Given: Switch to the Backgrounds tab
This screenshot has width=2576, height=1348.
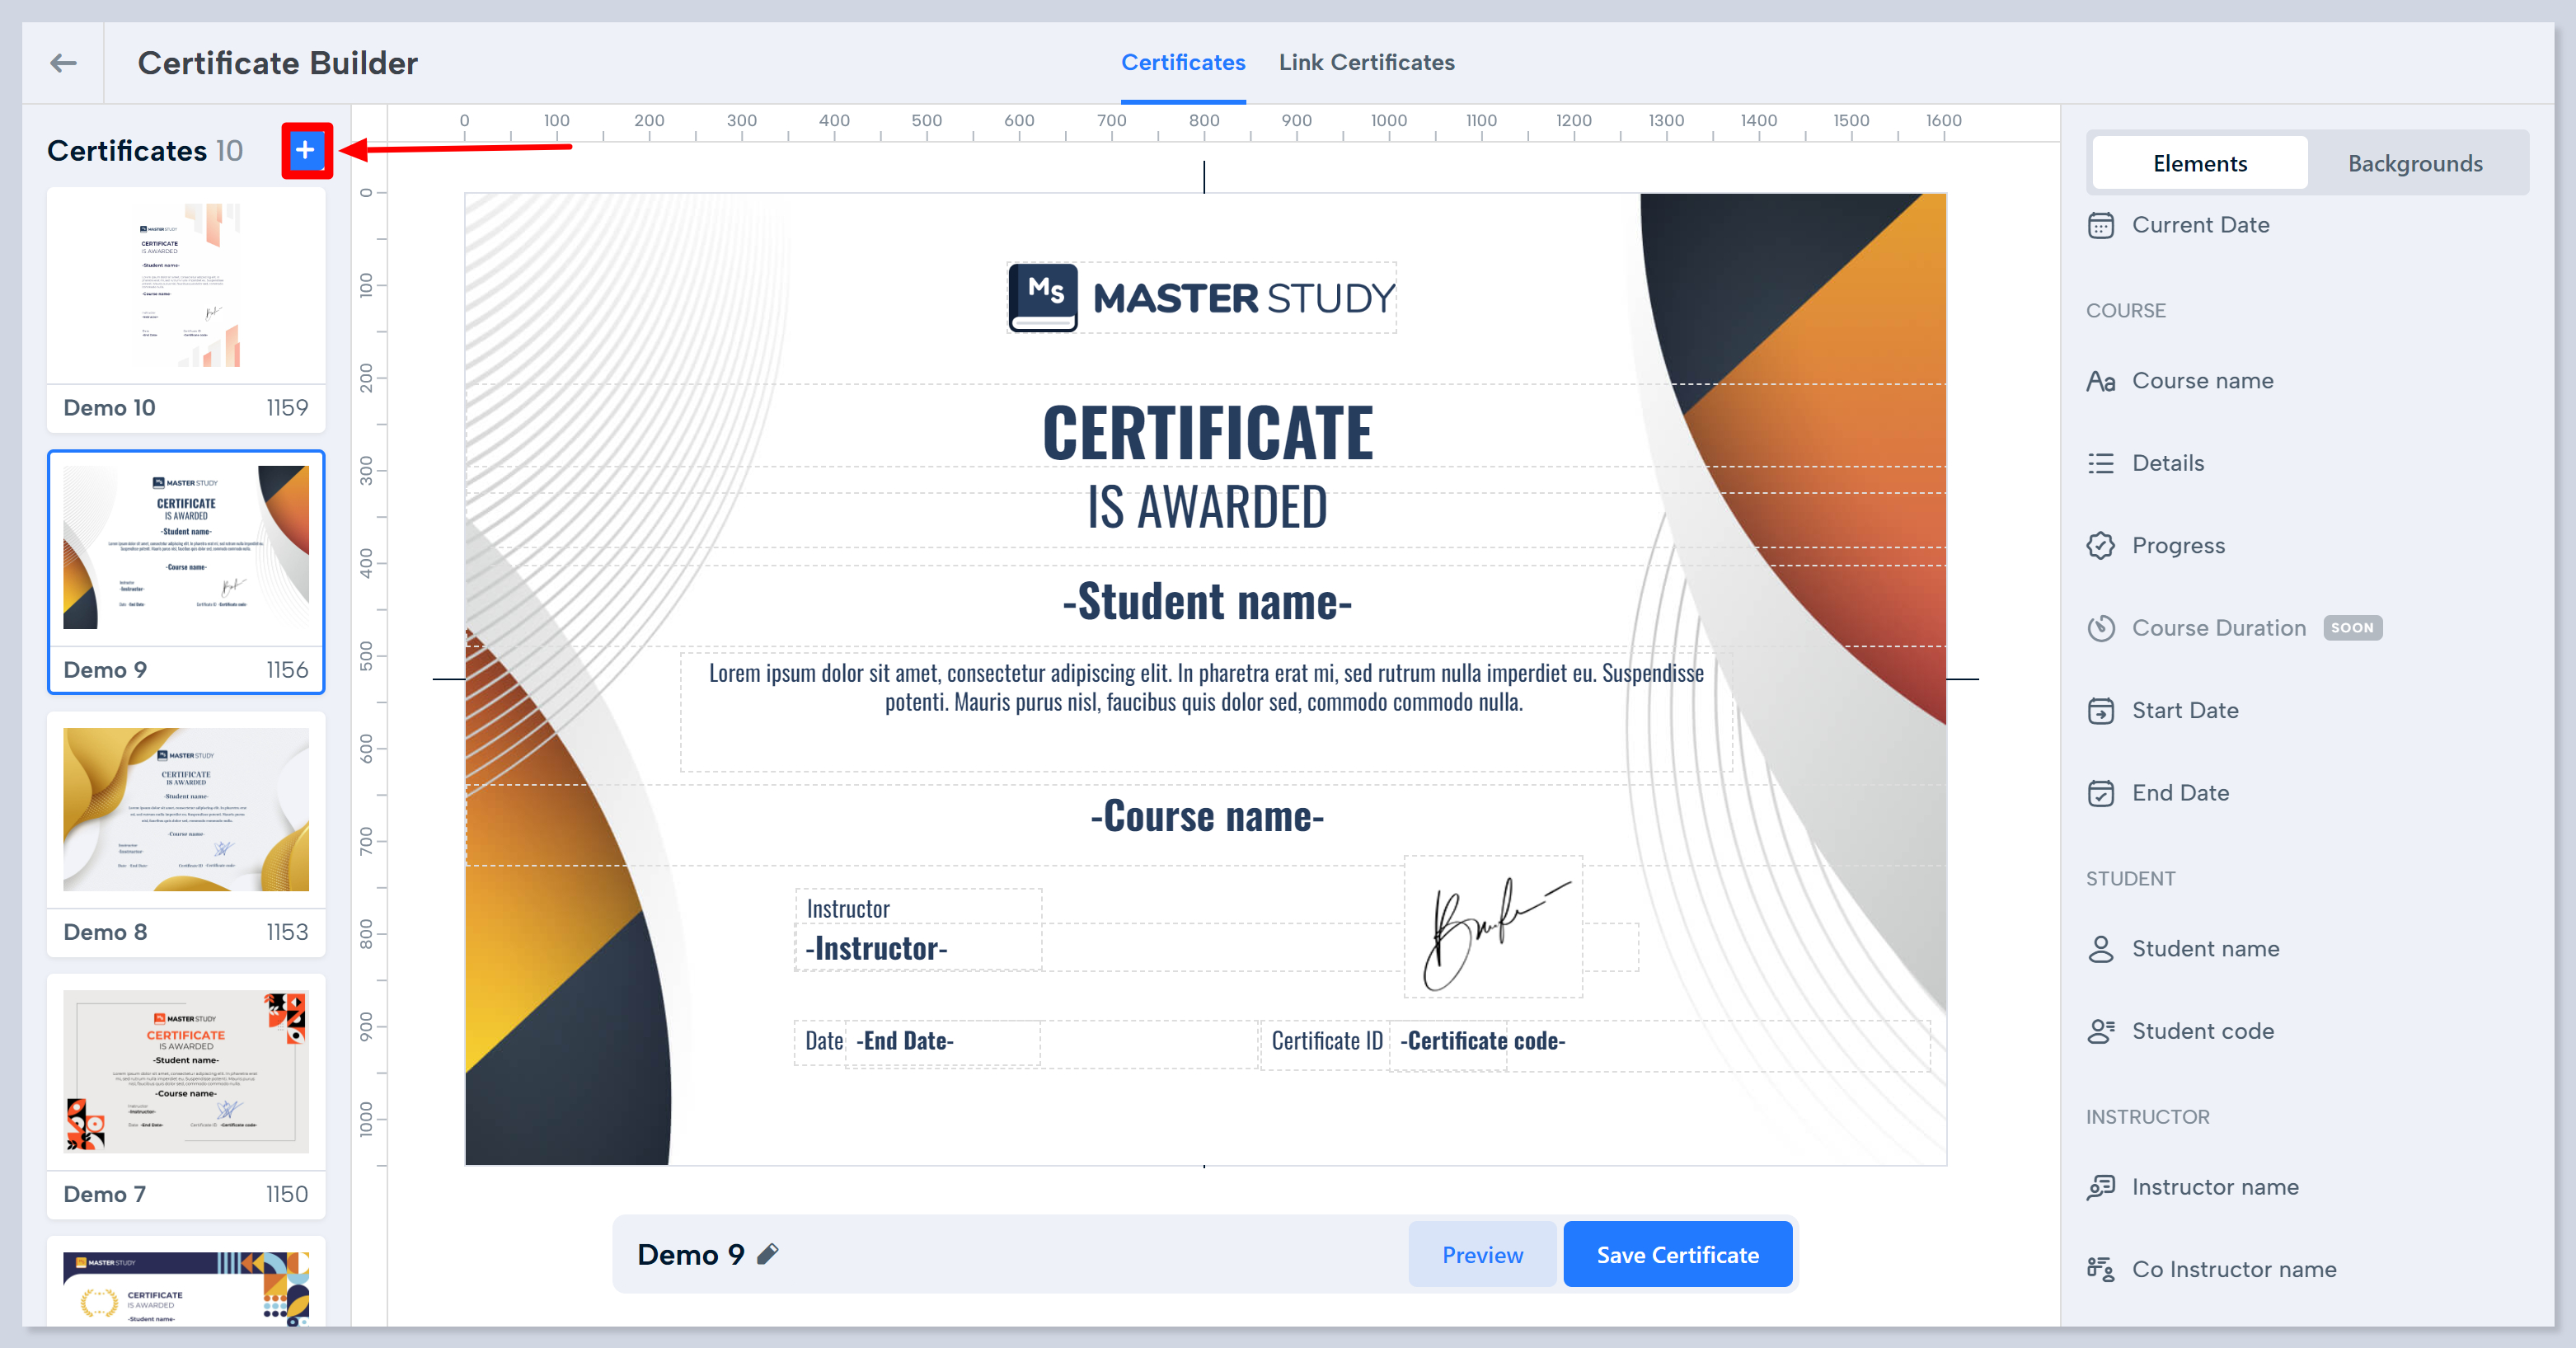Looking at the screenshot, I should (2414, 163).
